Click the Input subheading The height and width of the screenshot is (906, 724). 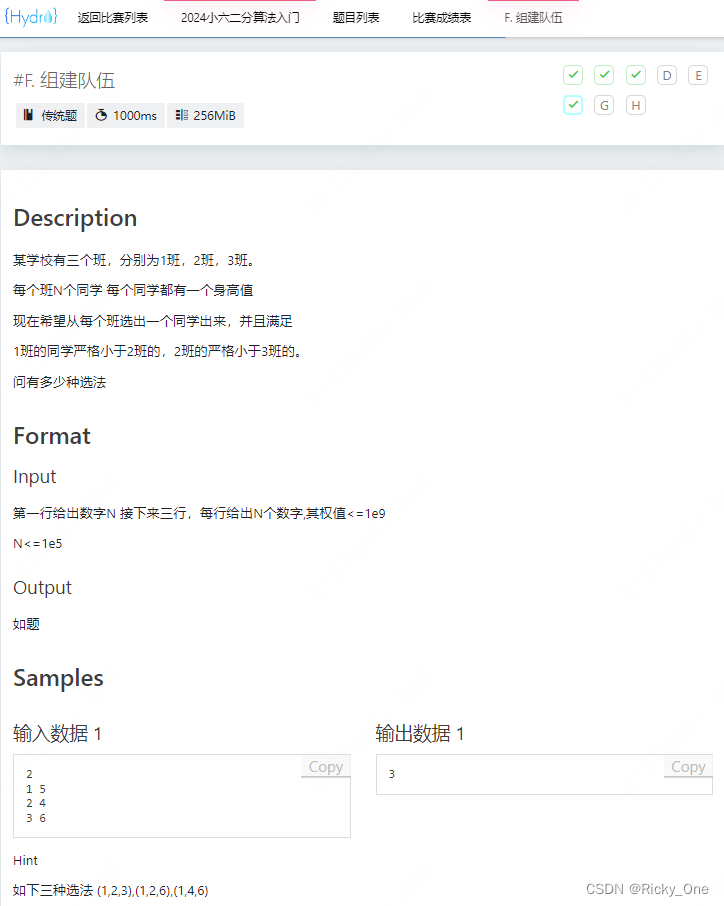click(35, 477)
